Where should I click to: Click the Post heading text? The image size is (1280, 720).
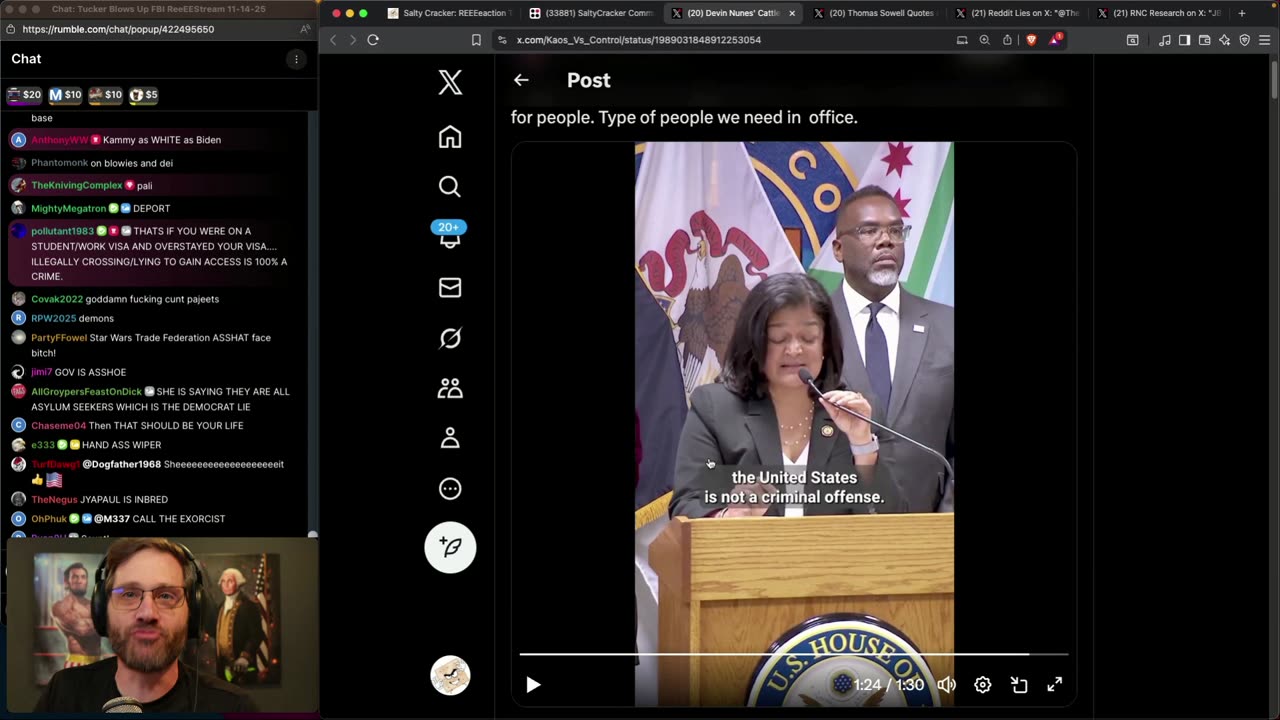pyautogui.click(x=588, y=80)
